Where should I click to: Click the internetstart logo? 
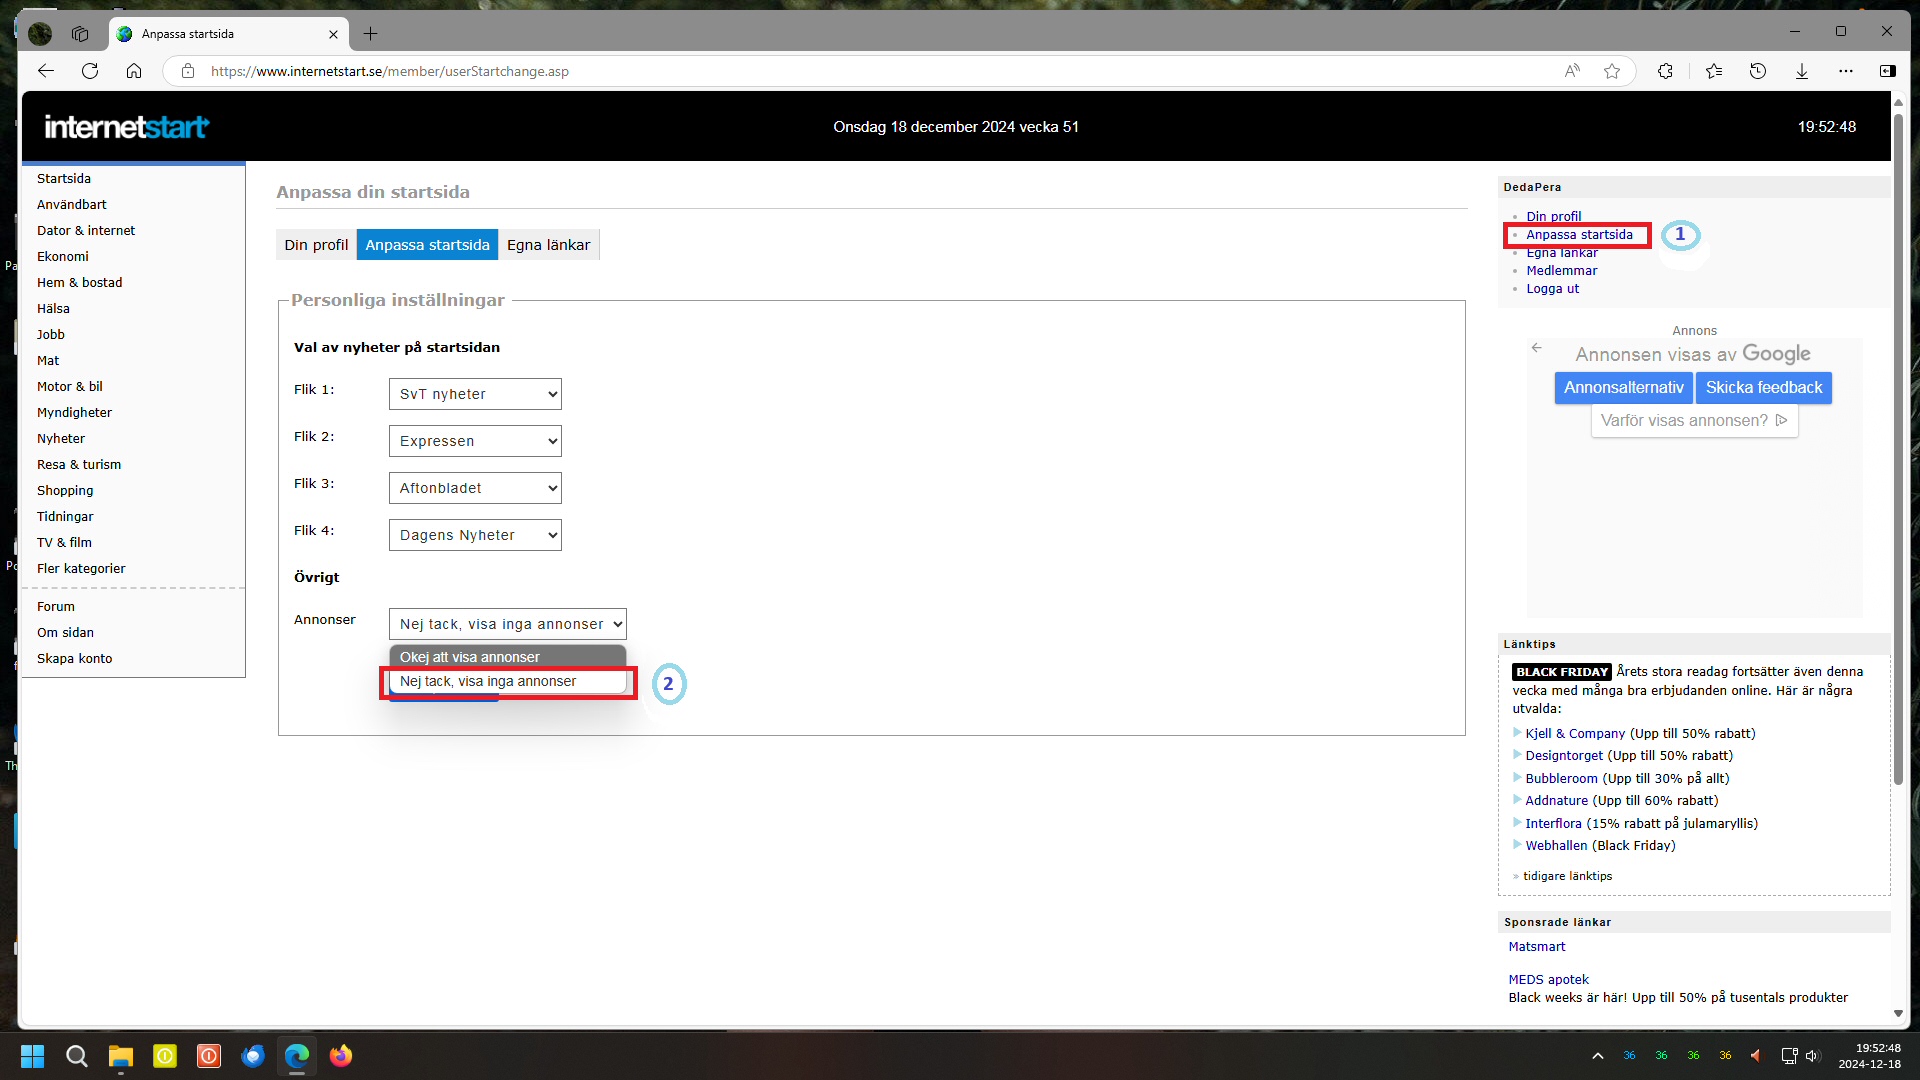(x=127, y=127)
